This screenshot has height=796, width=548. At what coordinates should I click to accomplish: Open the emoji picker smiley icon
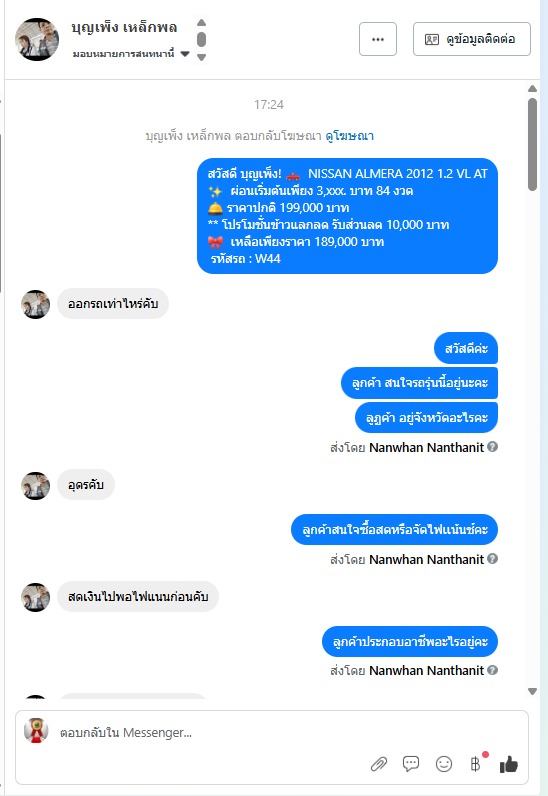444,764
